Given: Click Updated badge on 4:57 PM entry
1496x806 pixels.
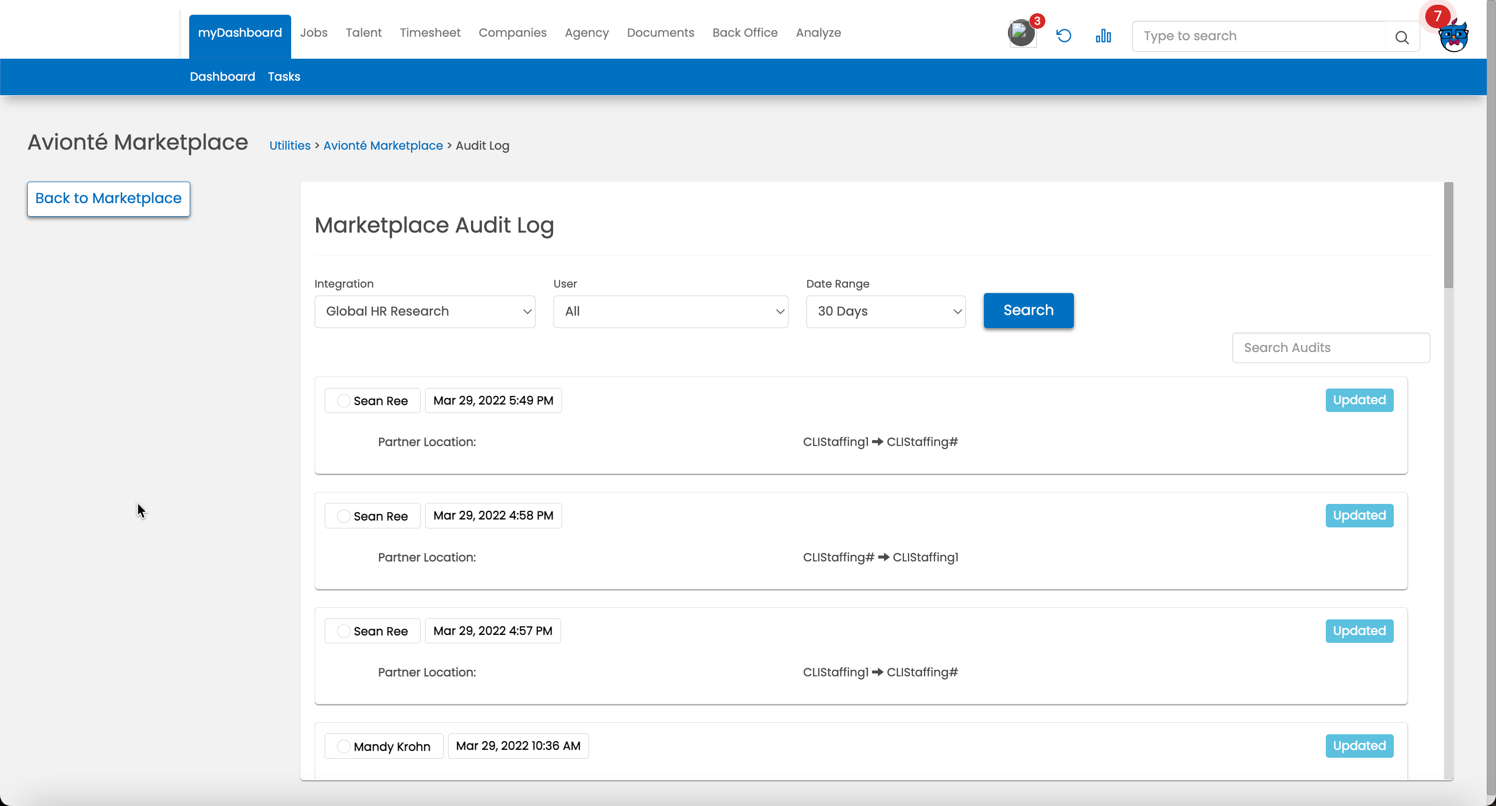Looking at the screenshot, I should [1359, 631].
